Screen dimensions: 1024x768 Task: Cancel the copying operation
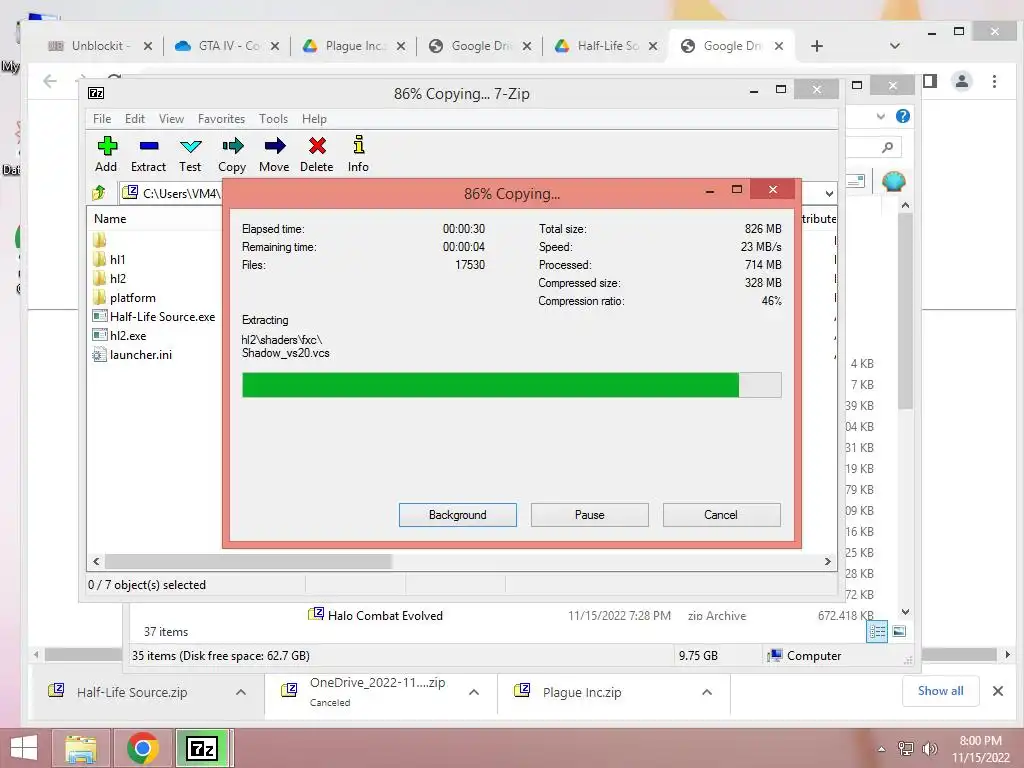coord(721,515)
